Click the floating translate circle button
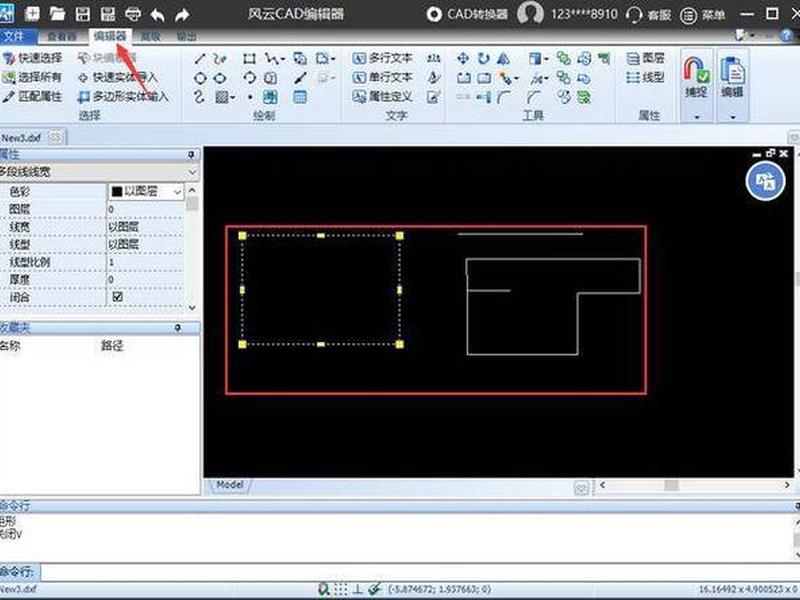 765,181
